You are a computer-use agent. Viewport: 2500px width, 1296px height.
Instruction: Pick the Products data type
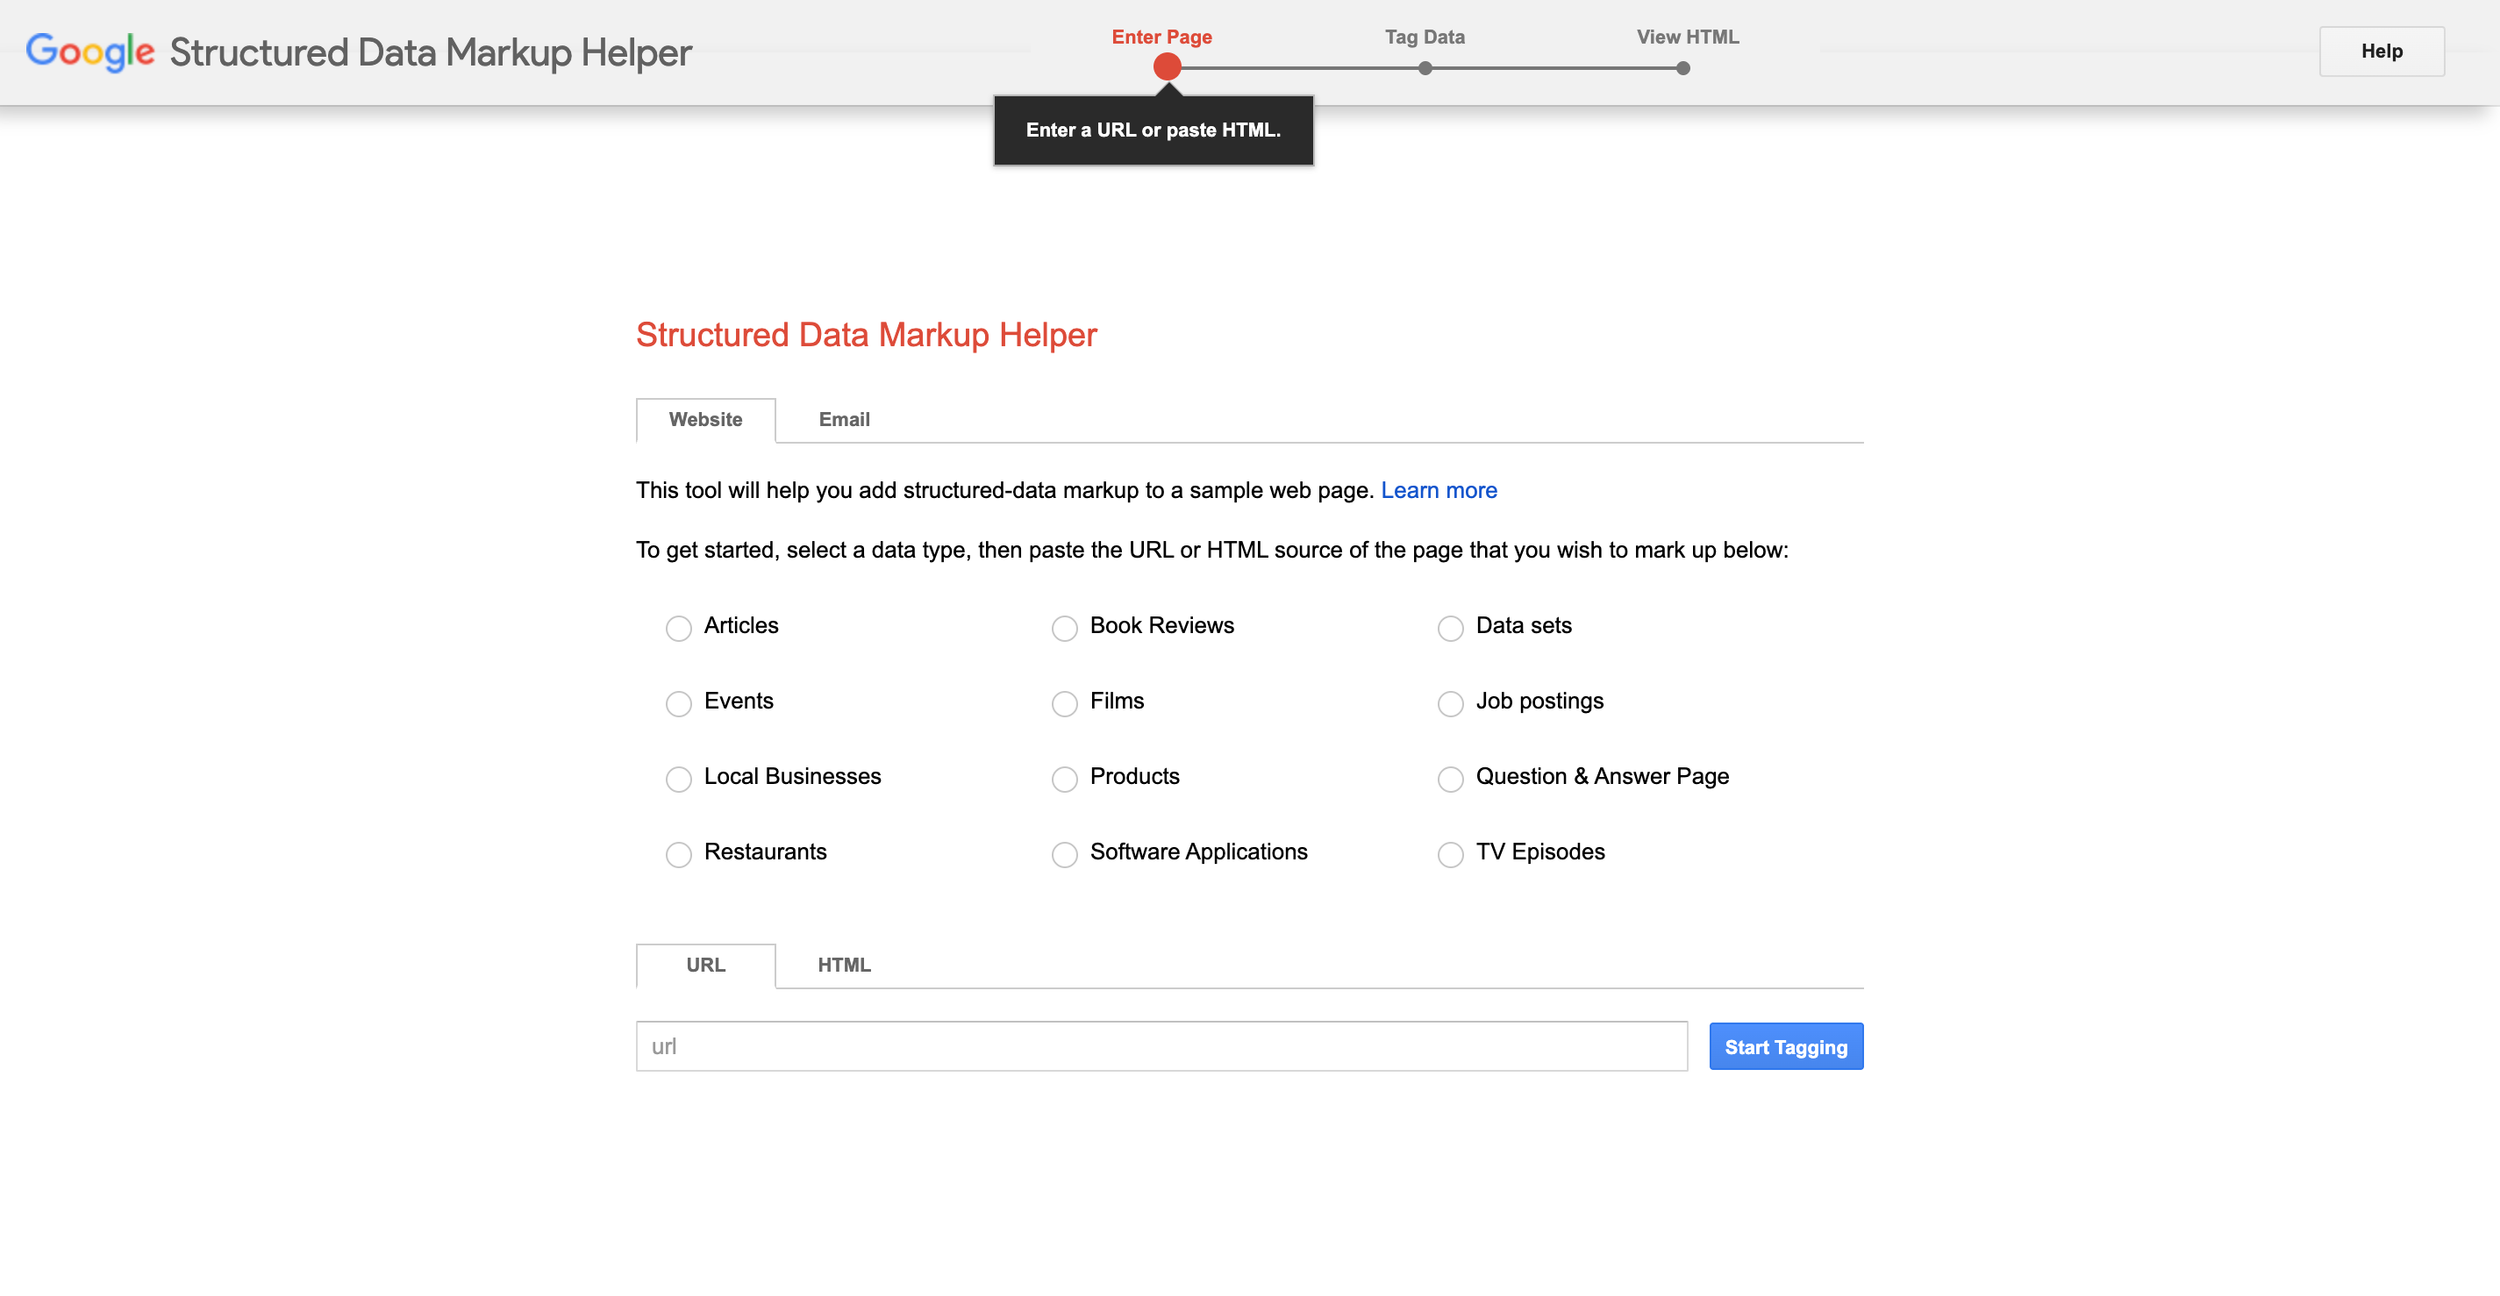point(1065,779)
